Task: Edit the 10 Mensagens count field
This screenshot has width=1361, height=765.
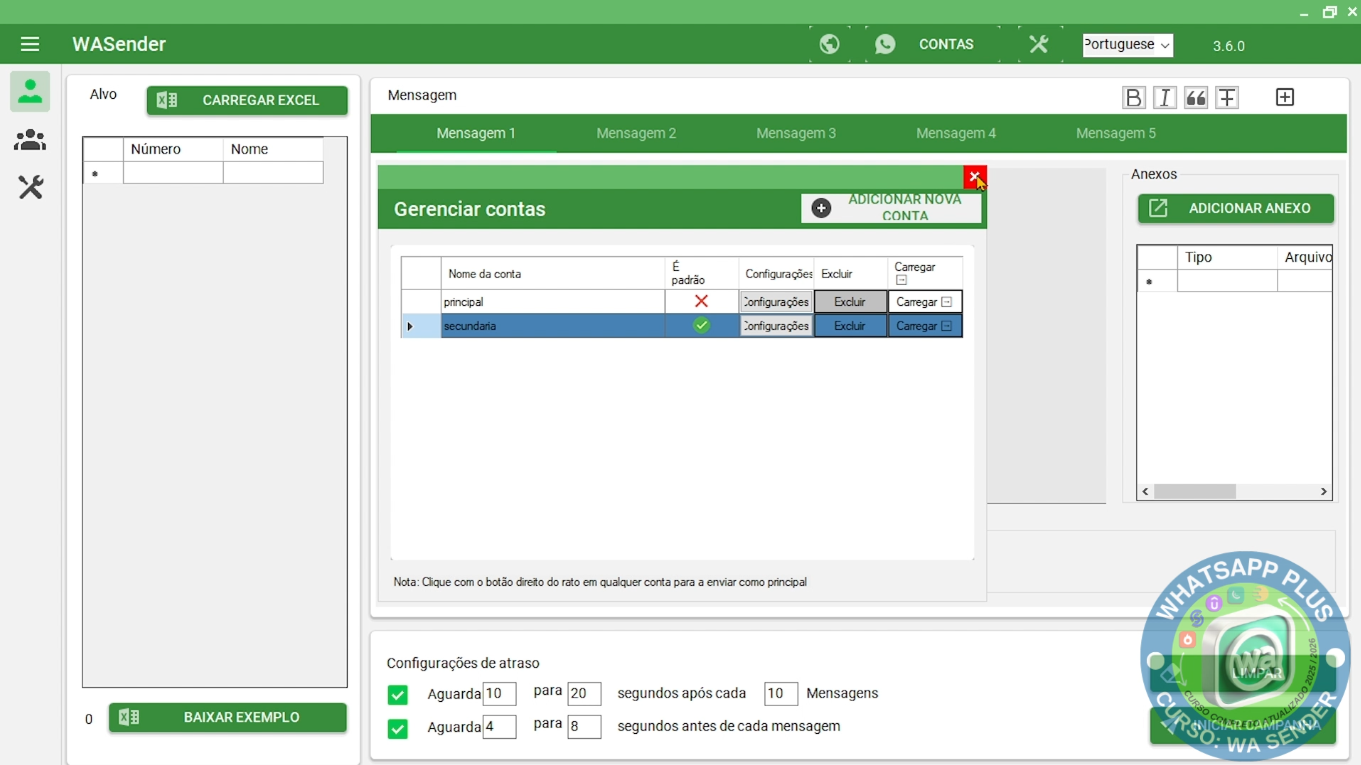Action: (x=781, y=694)
